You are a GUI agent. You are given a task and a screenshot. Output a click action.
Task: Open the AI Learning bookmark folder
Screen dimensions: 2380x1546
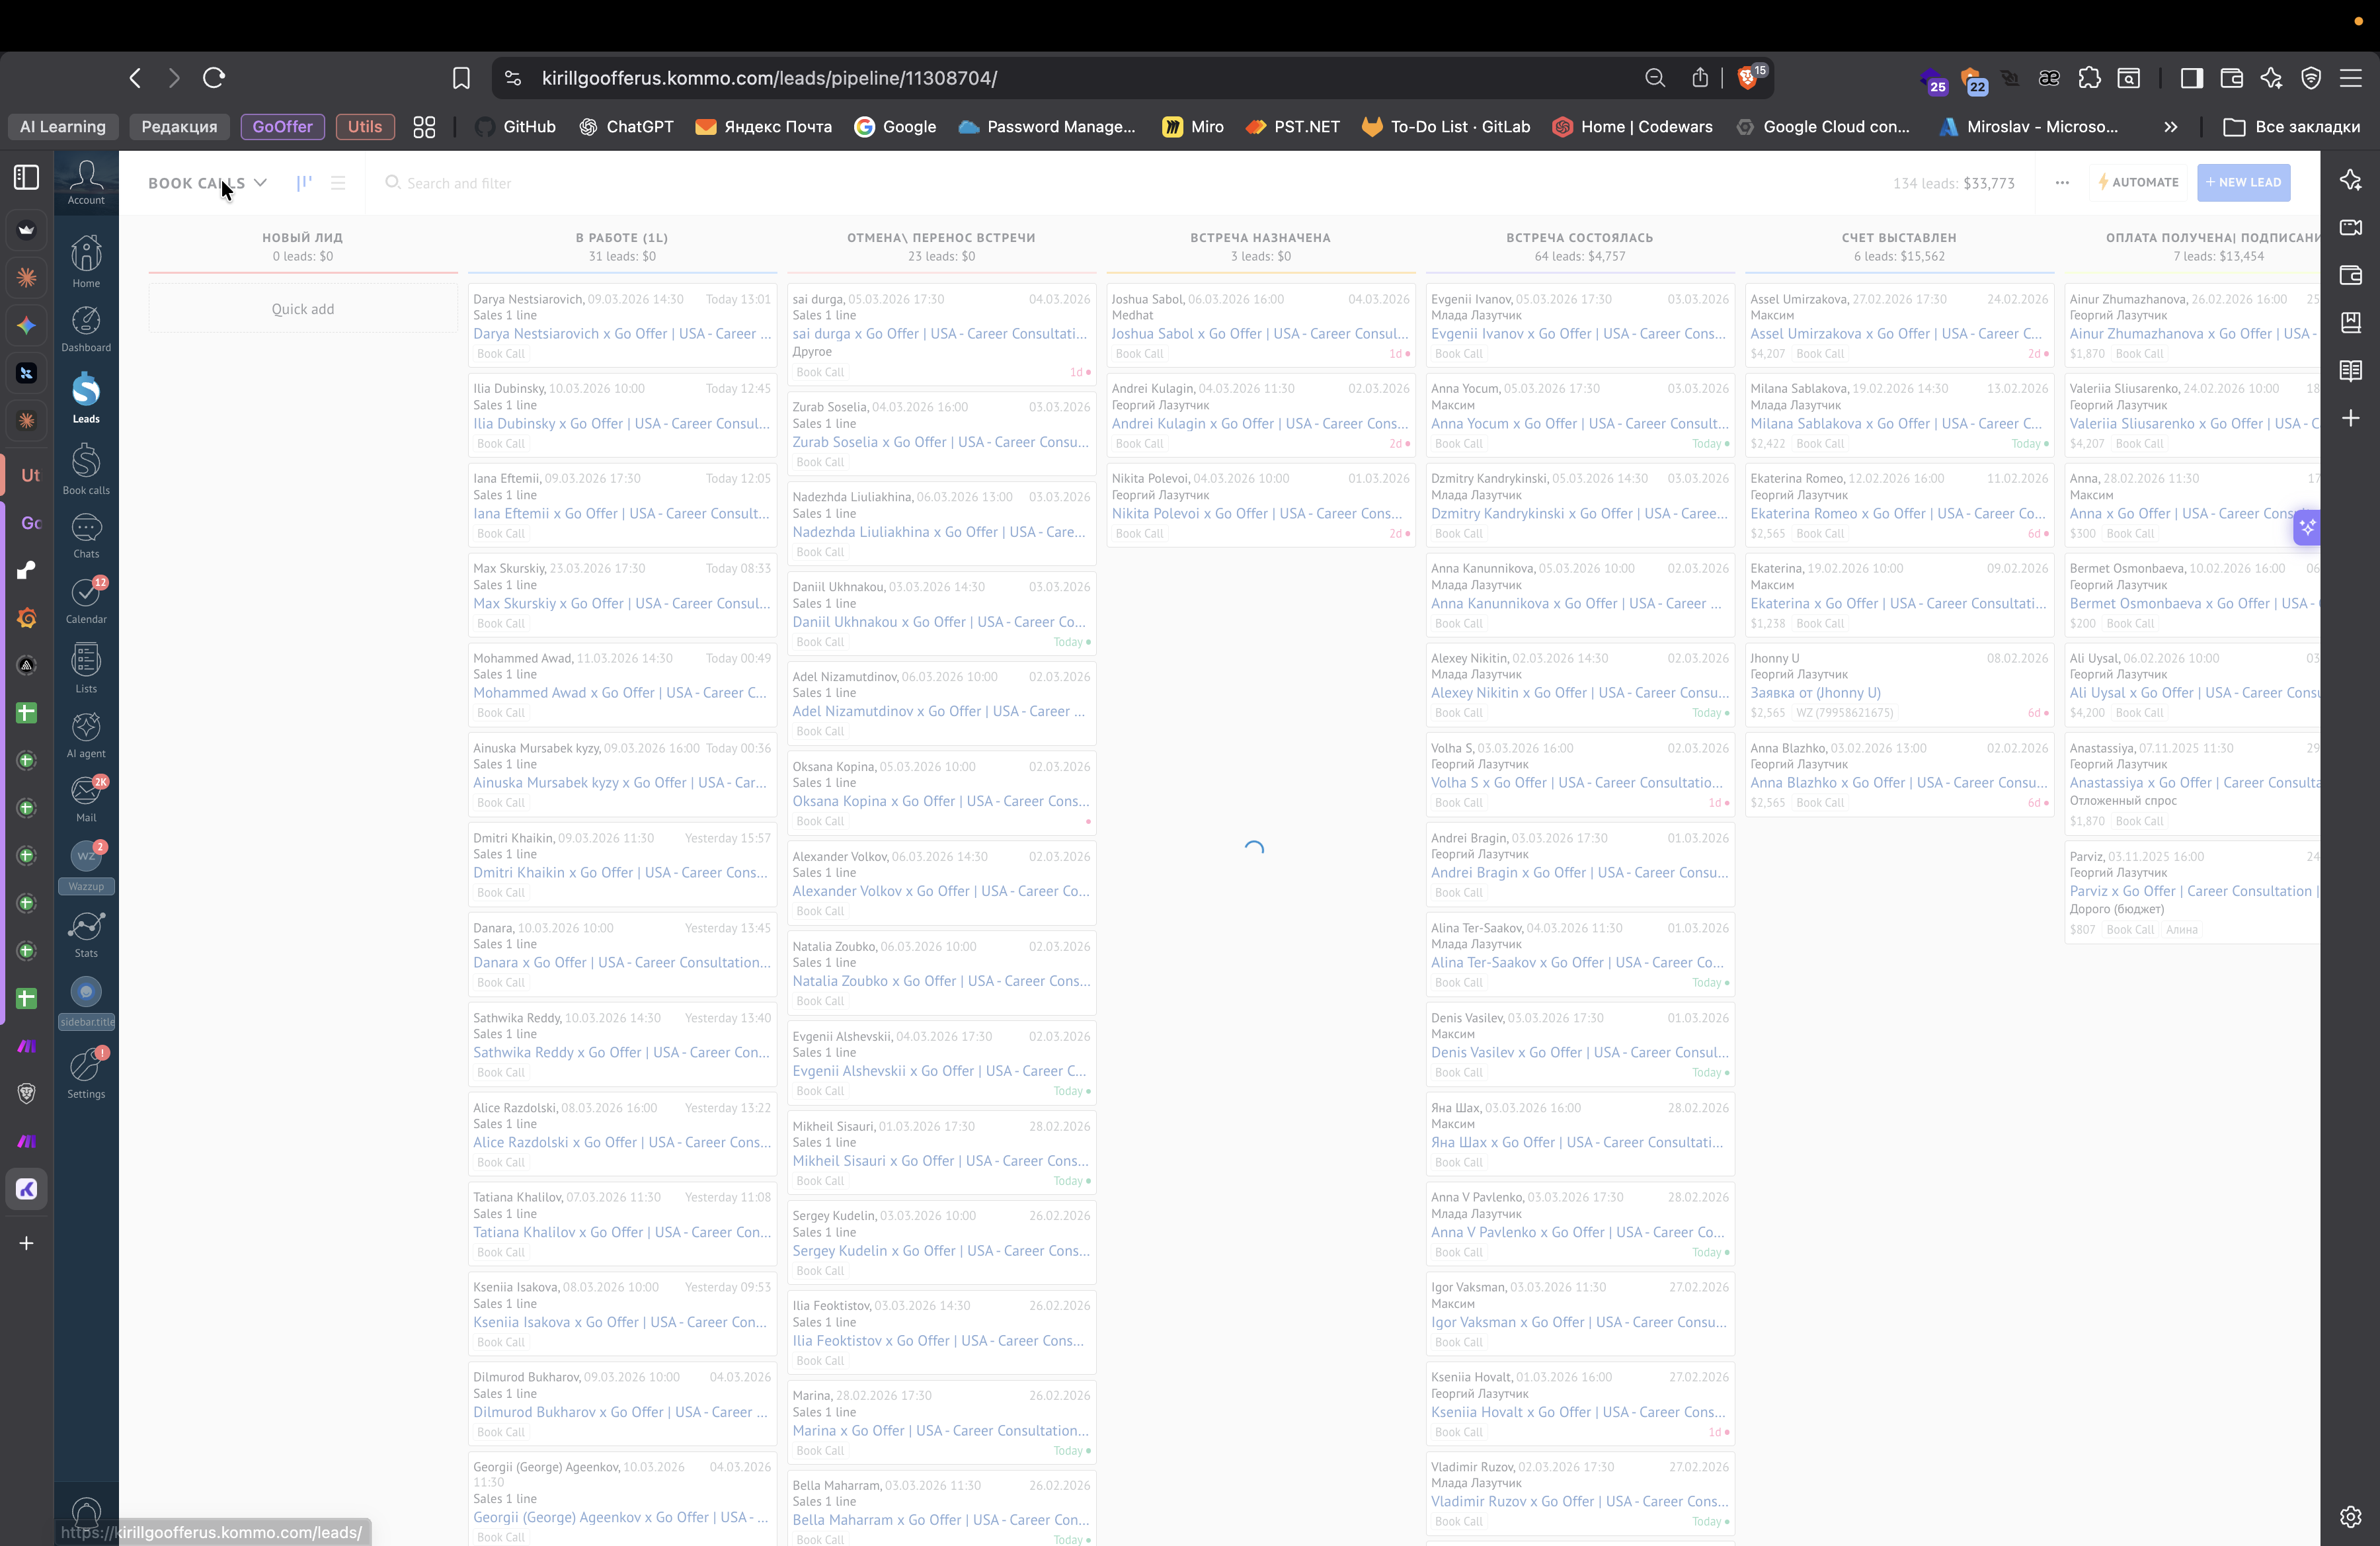tap(62, 127)
